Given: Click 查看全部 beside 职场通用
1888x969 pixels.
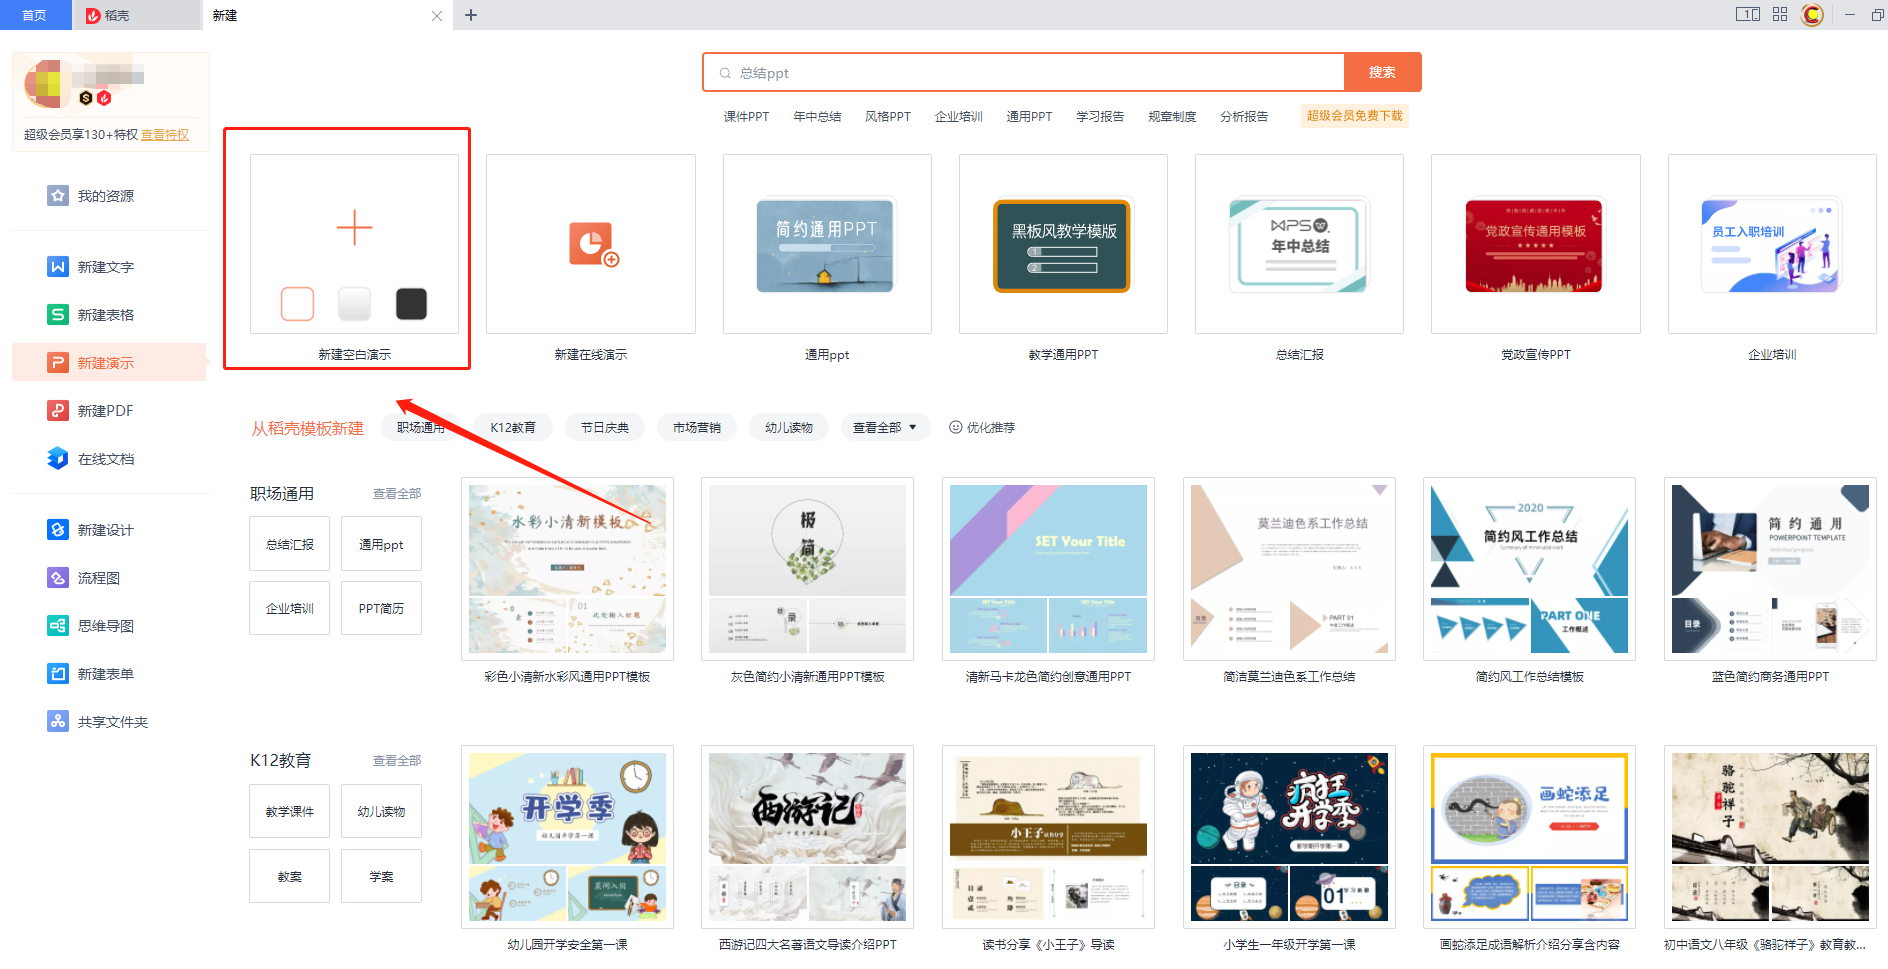Looking at the screenshot, I should pos(397,493).
